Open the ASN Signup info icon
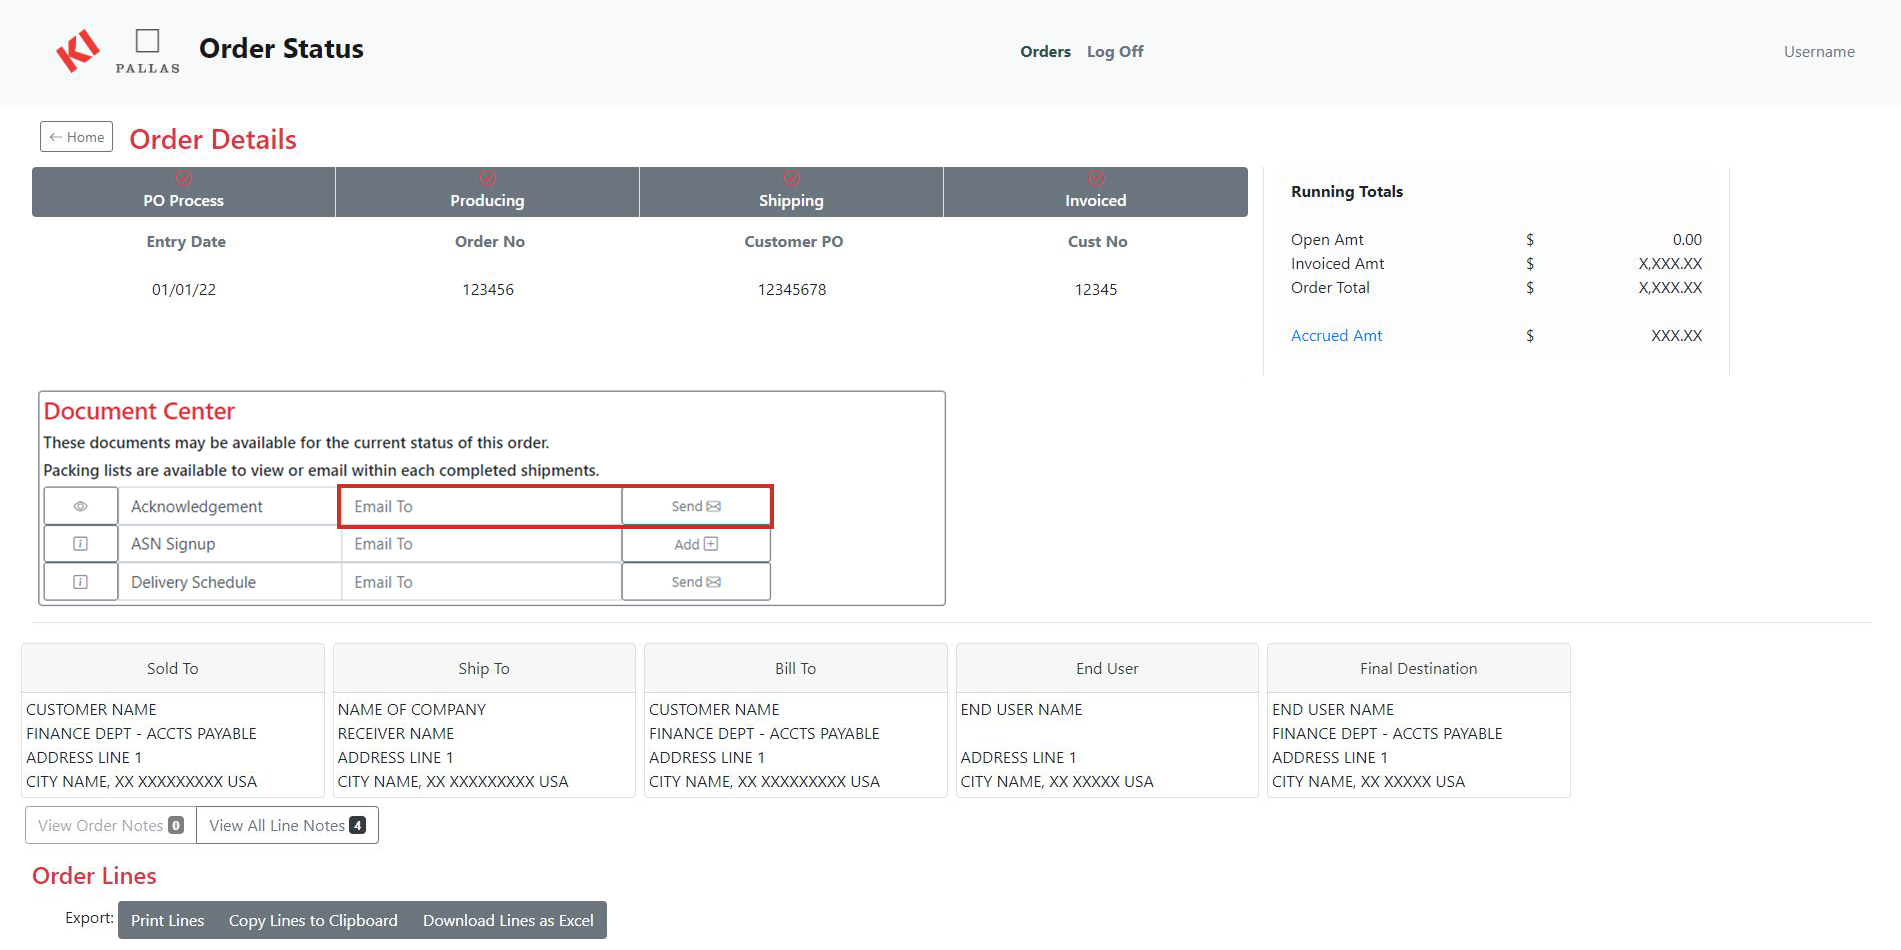The height and width of the screenshot is (950, 1901). point(80,544)
